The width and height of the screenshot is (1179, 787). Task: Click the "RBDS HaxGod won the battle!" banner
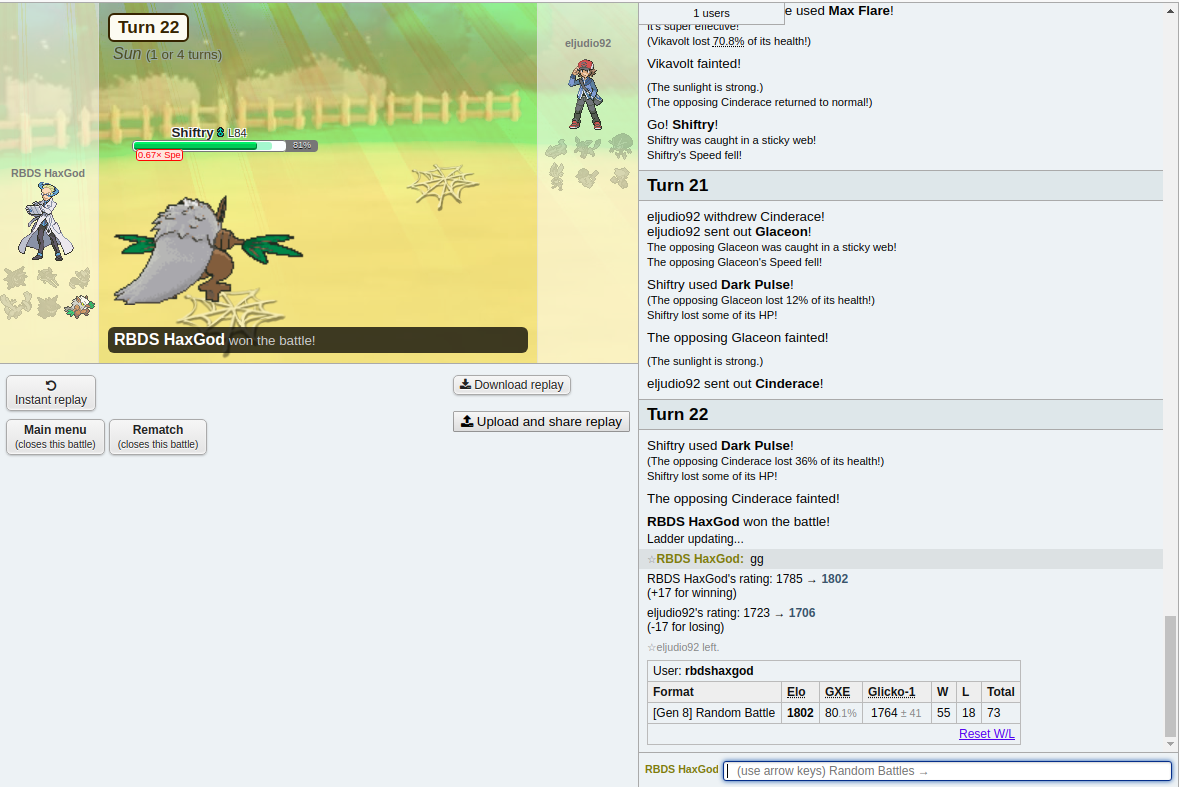coord(317,340)
